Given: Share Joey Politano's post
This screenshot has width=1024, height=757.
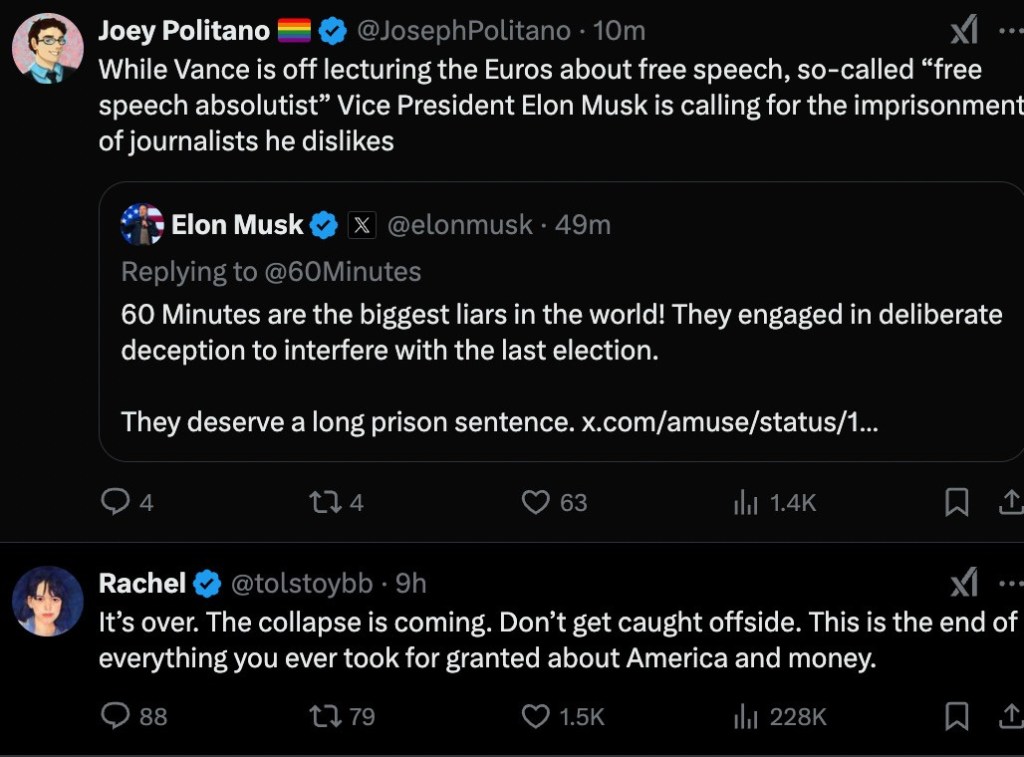Looking at the screenshot, I should 1010,503.
